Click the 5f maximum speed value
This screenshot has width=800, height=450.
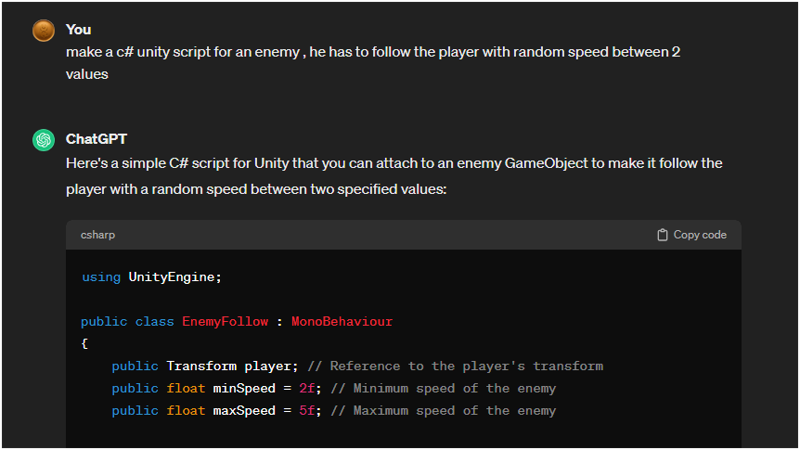tap(307, 411)
